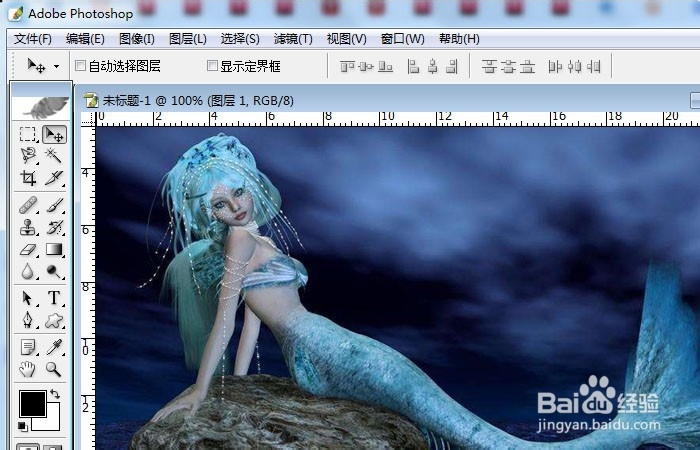
Task: Select the Eyedropper tool
Action: coord(54,347)
